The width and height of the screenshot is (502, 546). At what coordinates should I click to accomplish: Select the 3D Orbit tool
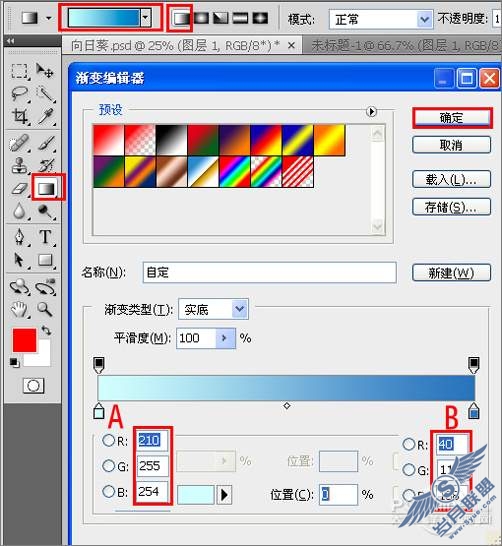pos(45,287)
